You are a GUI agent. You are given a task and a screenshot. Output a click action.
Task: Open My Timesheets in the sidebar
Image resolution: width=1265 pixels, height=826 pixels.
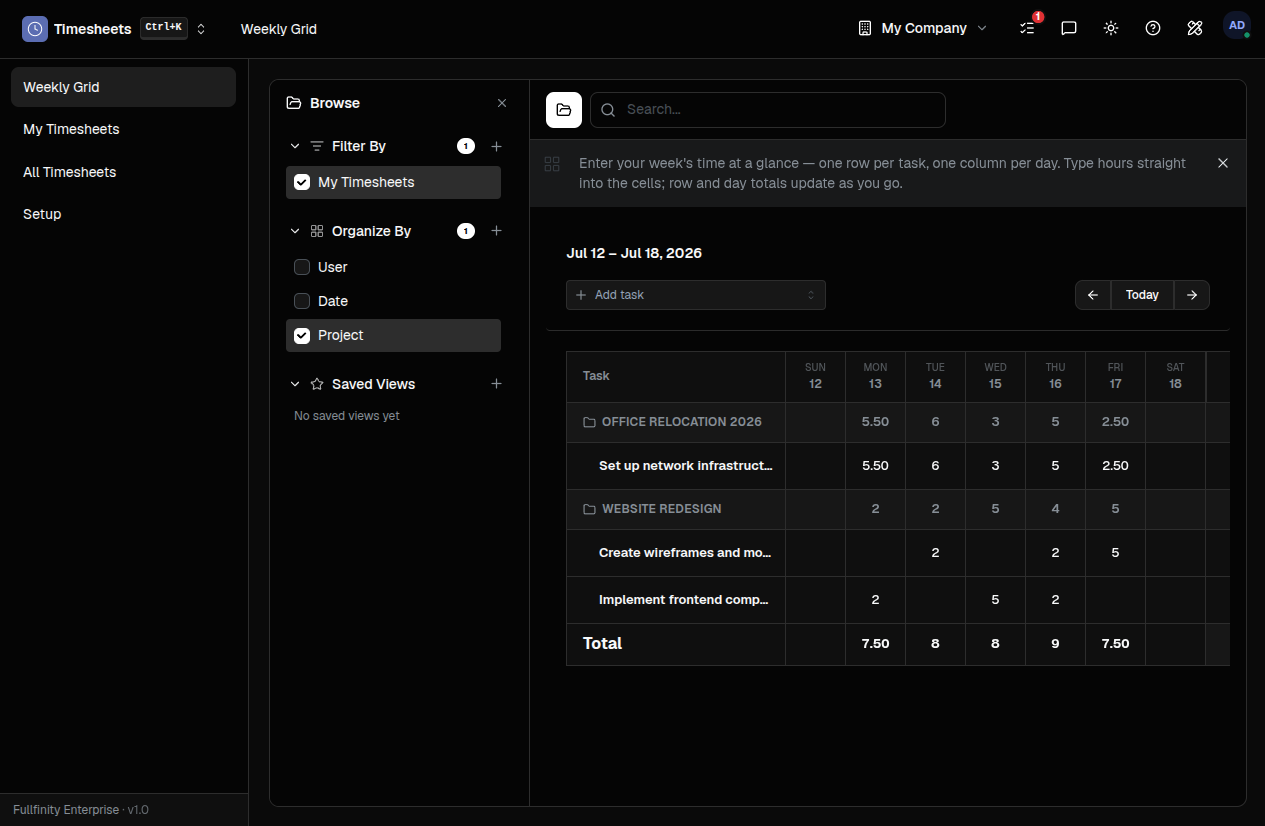click(123, 129)
